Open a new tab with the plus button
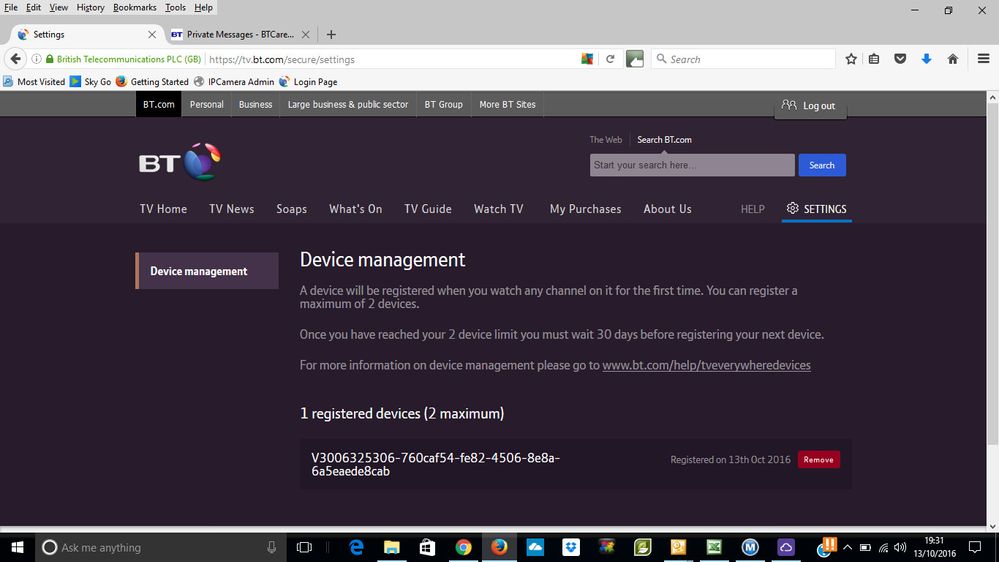Screen dimensions: 999x562 331,34
